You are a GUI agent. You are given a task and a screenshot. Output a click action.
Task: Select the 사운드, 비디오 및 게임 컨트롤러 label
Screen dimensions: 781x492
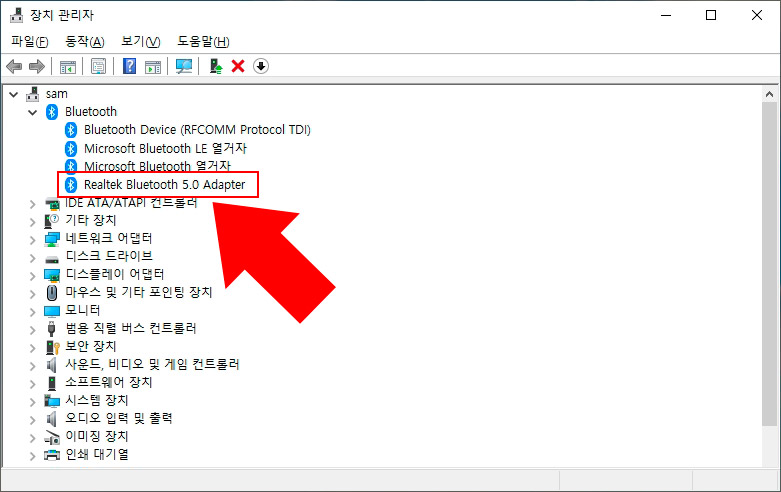tap(152, 364)
